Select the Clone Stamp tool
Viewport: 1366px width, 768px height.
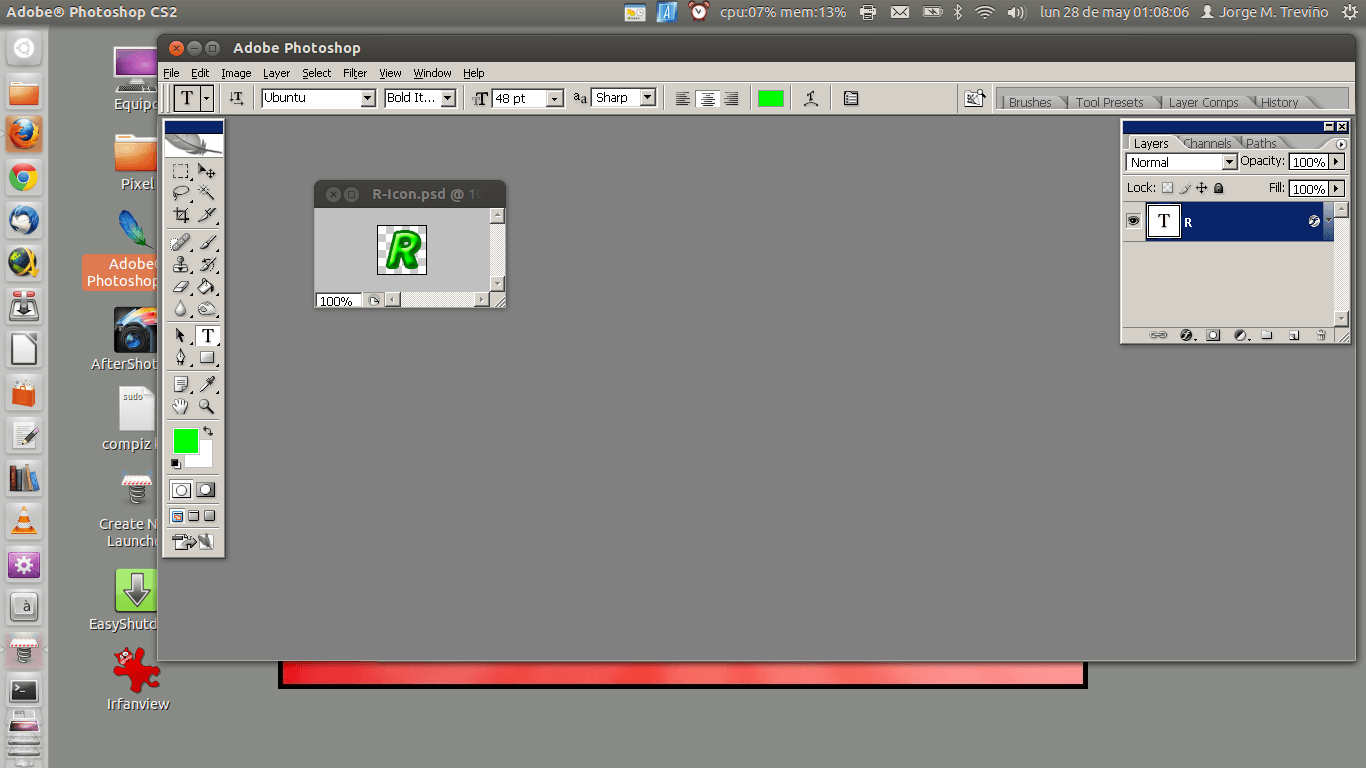(x=181, y=265)
